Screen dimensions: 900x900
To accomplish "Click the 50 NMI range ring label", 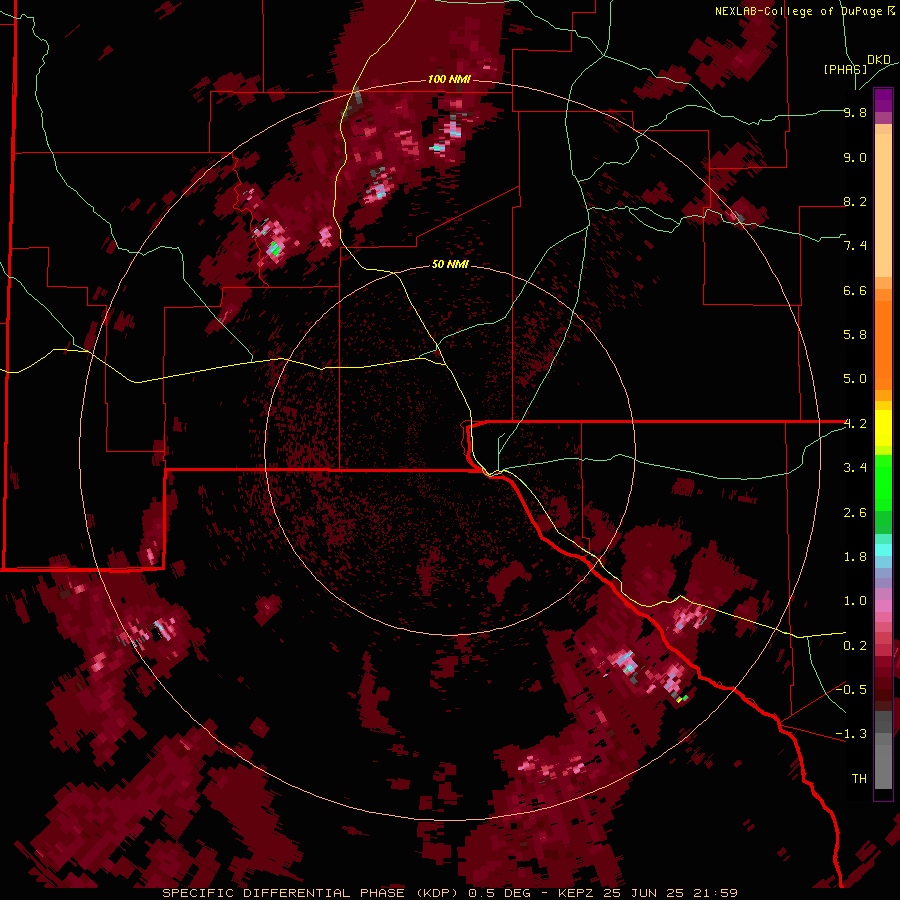I will (451, 264).
